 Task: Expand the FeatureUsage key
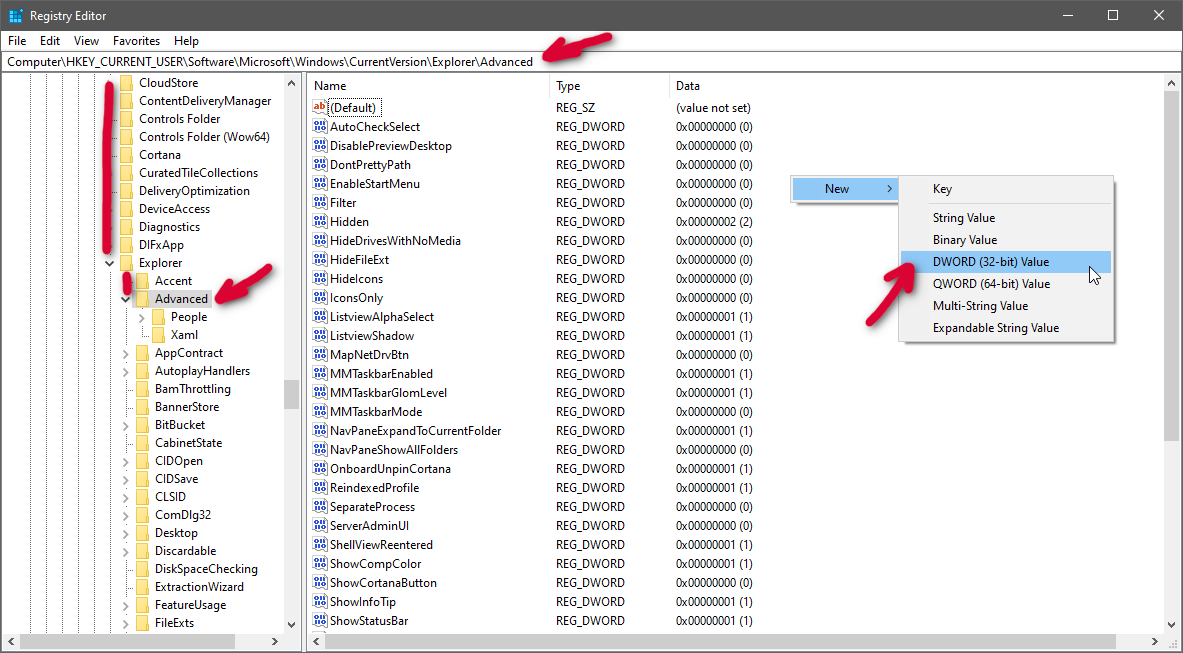[x=125, y=605]
